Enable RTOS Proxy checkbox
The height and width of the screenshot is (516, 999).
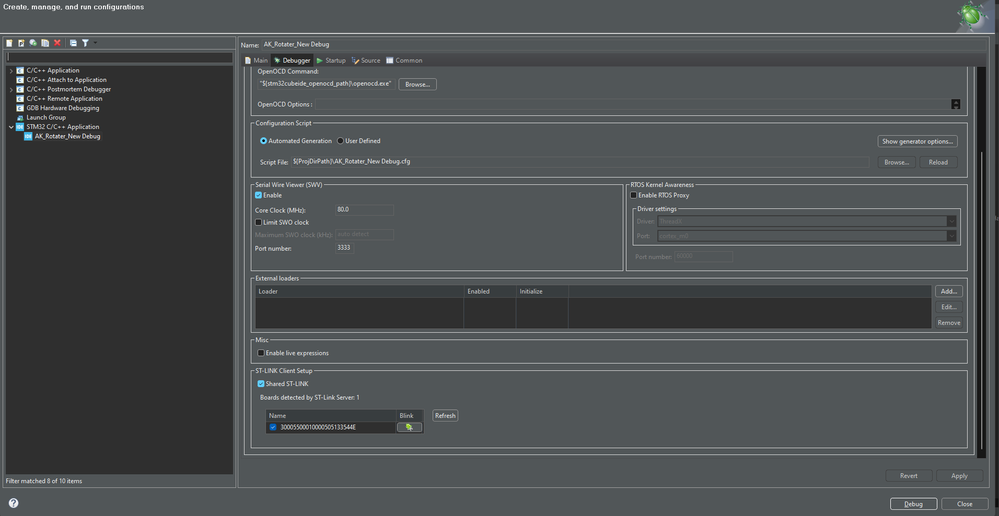(x=633, y=196)
